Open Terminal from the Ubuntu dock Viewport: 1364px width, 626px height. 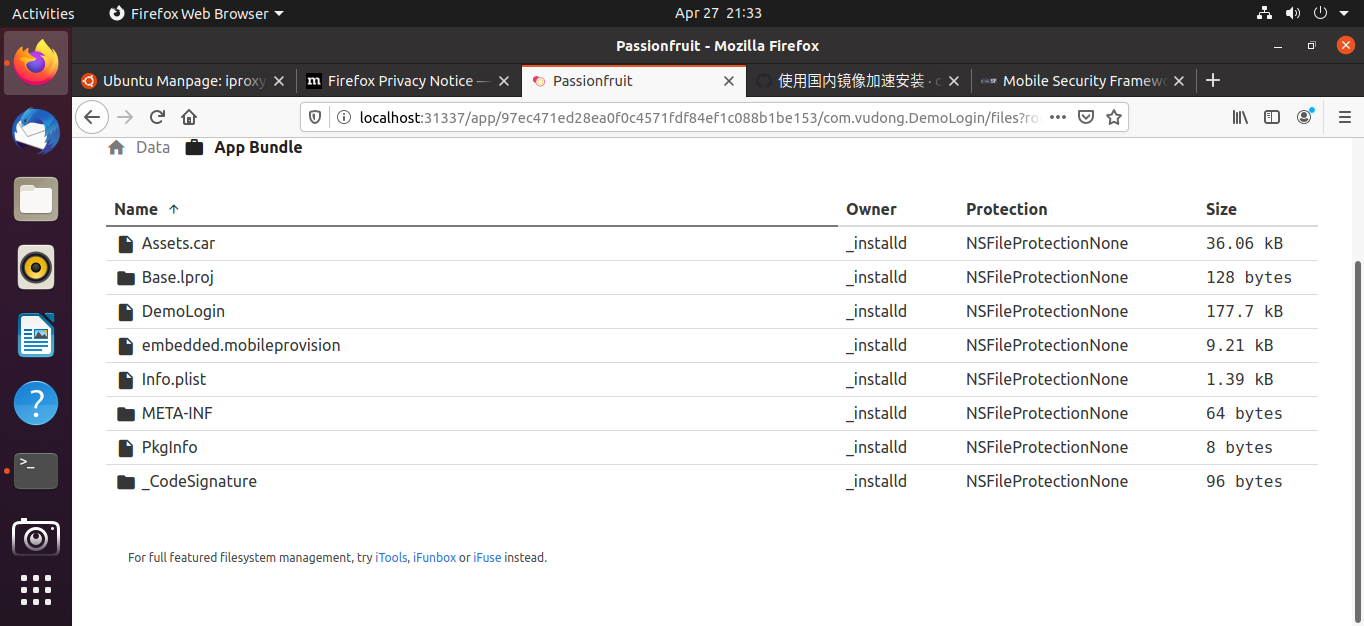click(36, 470)
